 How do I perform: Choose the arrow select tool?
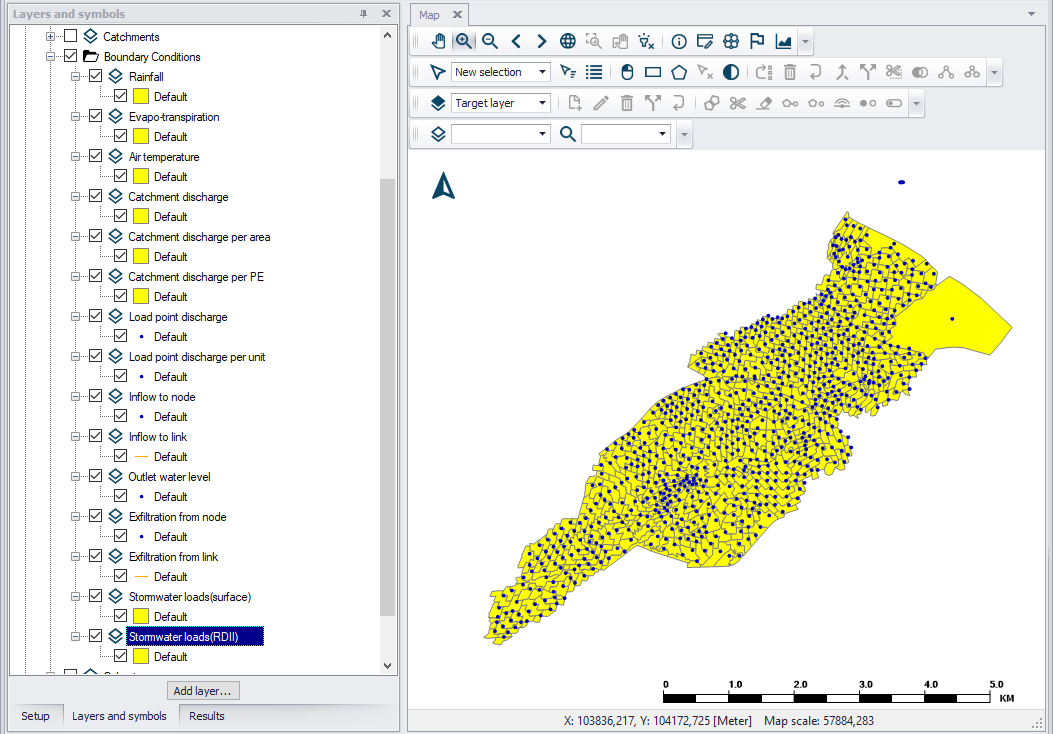437,72
